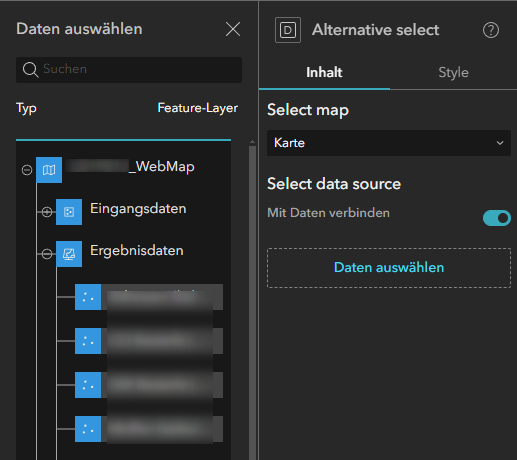The height and width of the screenshot is (460, 517).
Task: Click the Suchen search field
Action: coord(129,70)
